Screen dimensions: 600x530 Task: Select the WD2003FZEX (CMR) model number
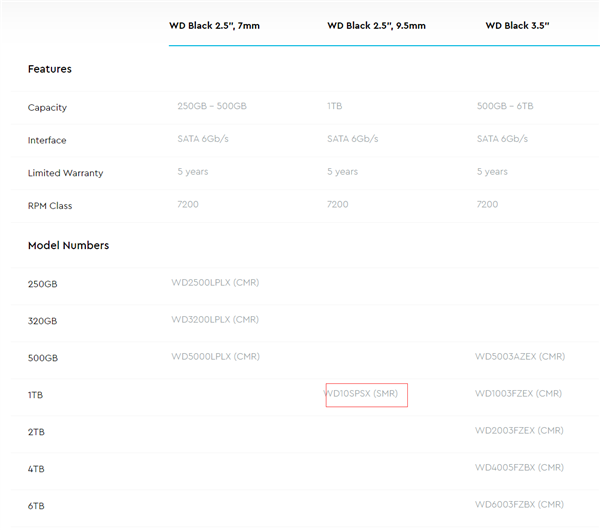(x=520, y=431)
